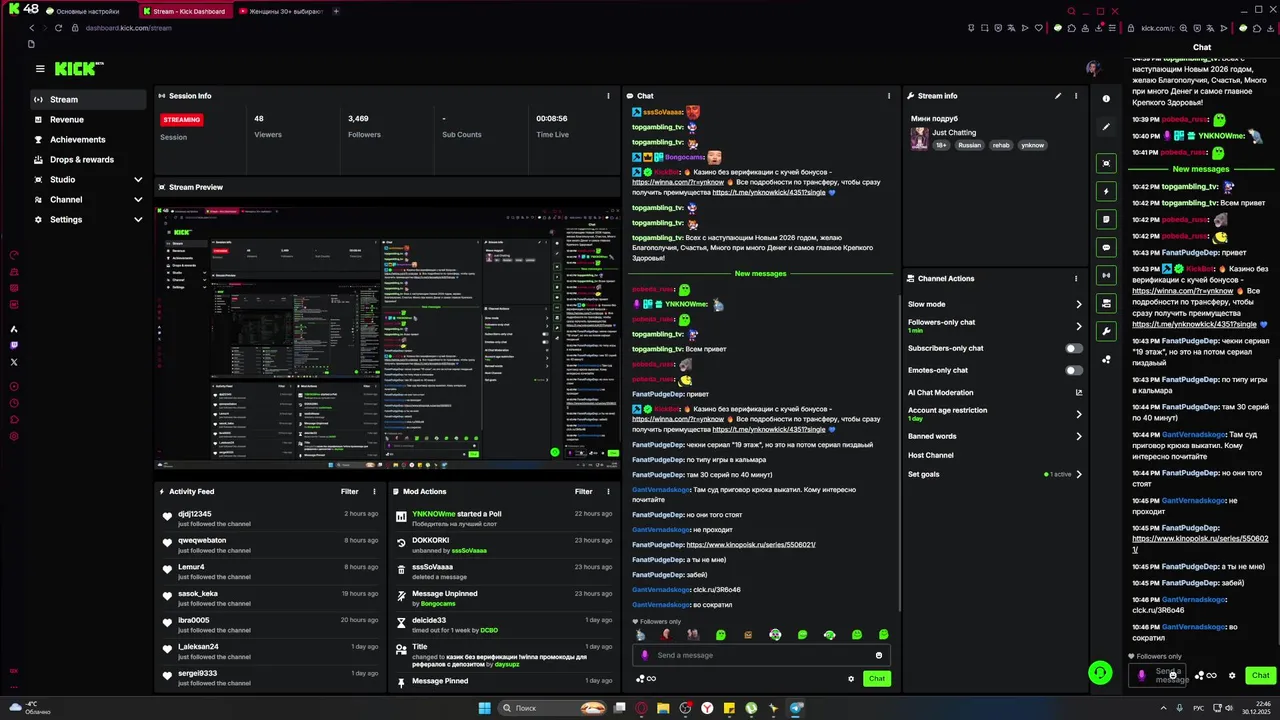Click the info icon in side toolbar

click(1106, 99)
